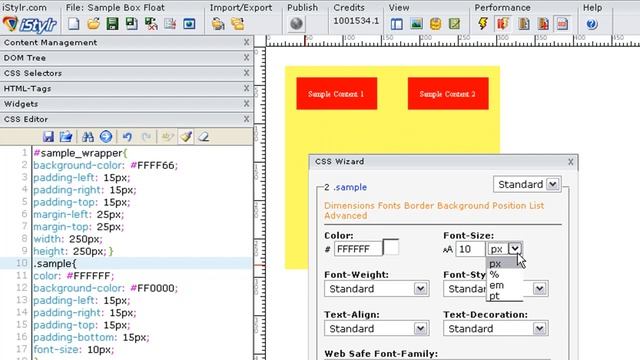Click the eraser icon in CSS Editor toolbar
Screen dimensions: 640x360
204,136
